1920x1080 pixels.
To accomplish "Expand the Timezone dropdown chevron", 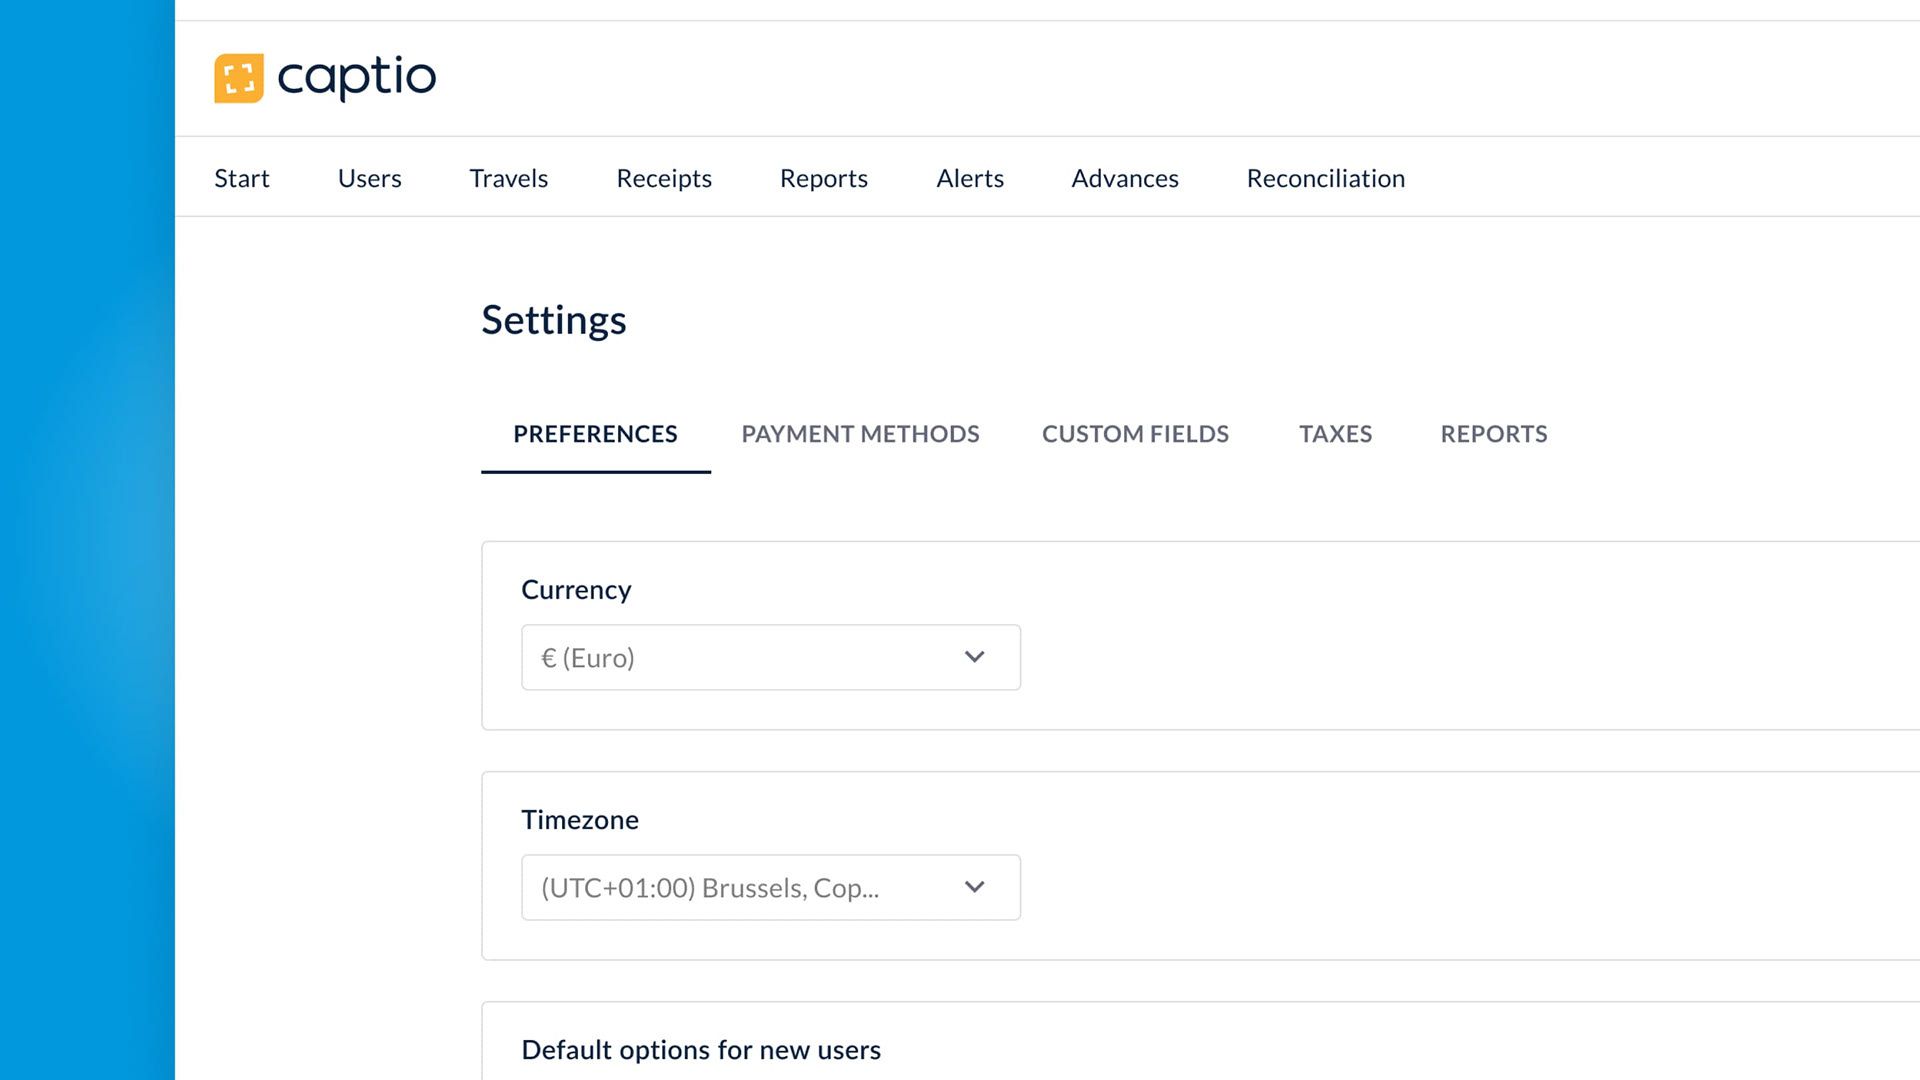I will (975, 887).
